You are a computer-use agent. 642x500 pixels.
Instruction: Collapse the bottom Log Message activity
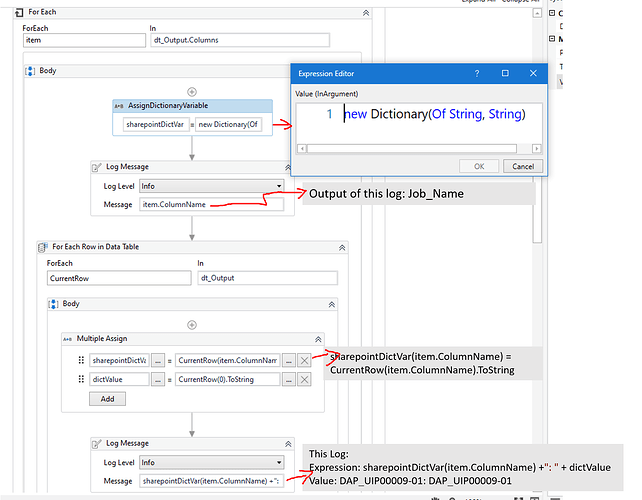click(x=288, y=444)
